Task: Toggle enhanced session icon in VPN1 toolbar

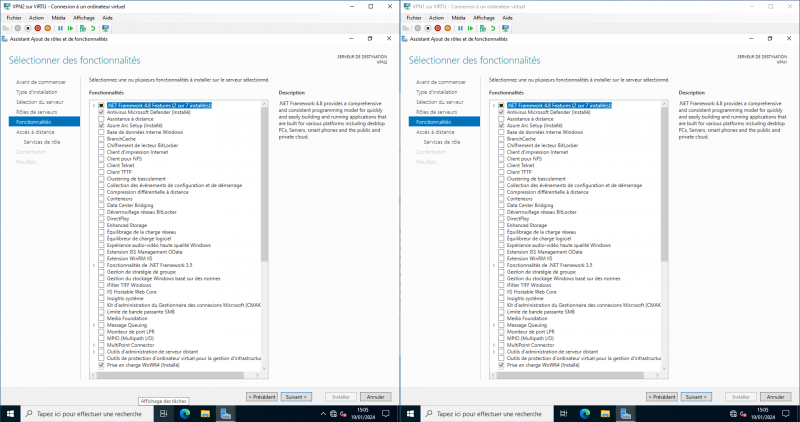Action: click(x=506, y=29)
